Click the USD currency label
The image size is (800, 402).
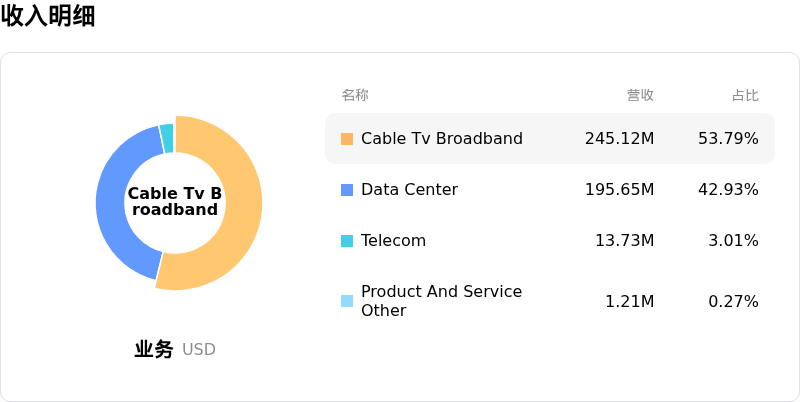pyautogui.click(x=199, y=350)
